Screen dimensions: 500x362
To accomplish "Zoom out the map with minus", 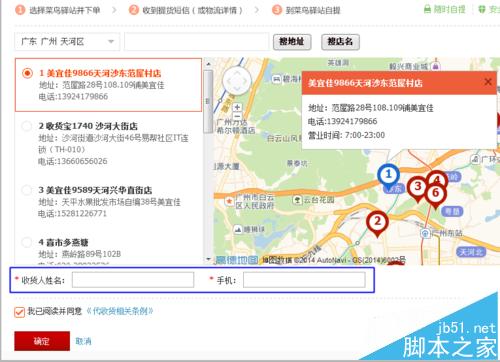I will coord(237,116).
